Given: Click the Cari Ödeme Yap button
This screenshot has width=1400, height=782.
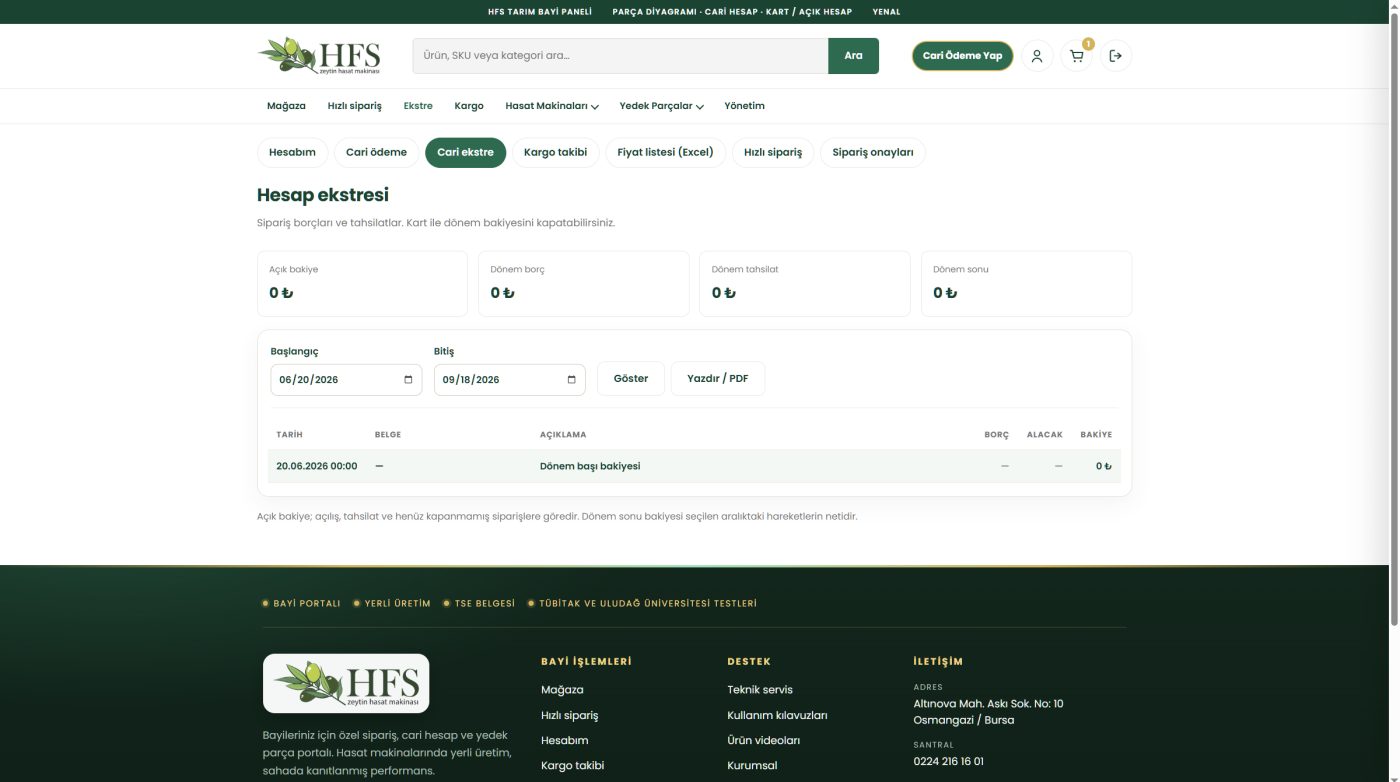Looking at the screenshot, I should (x=962, y=56).
